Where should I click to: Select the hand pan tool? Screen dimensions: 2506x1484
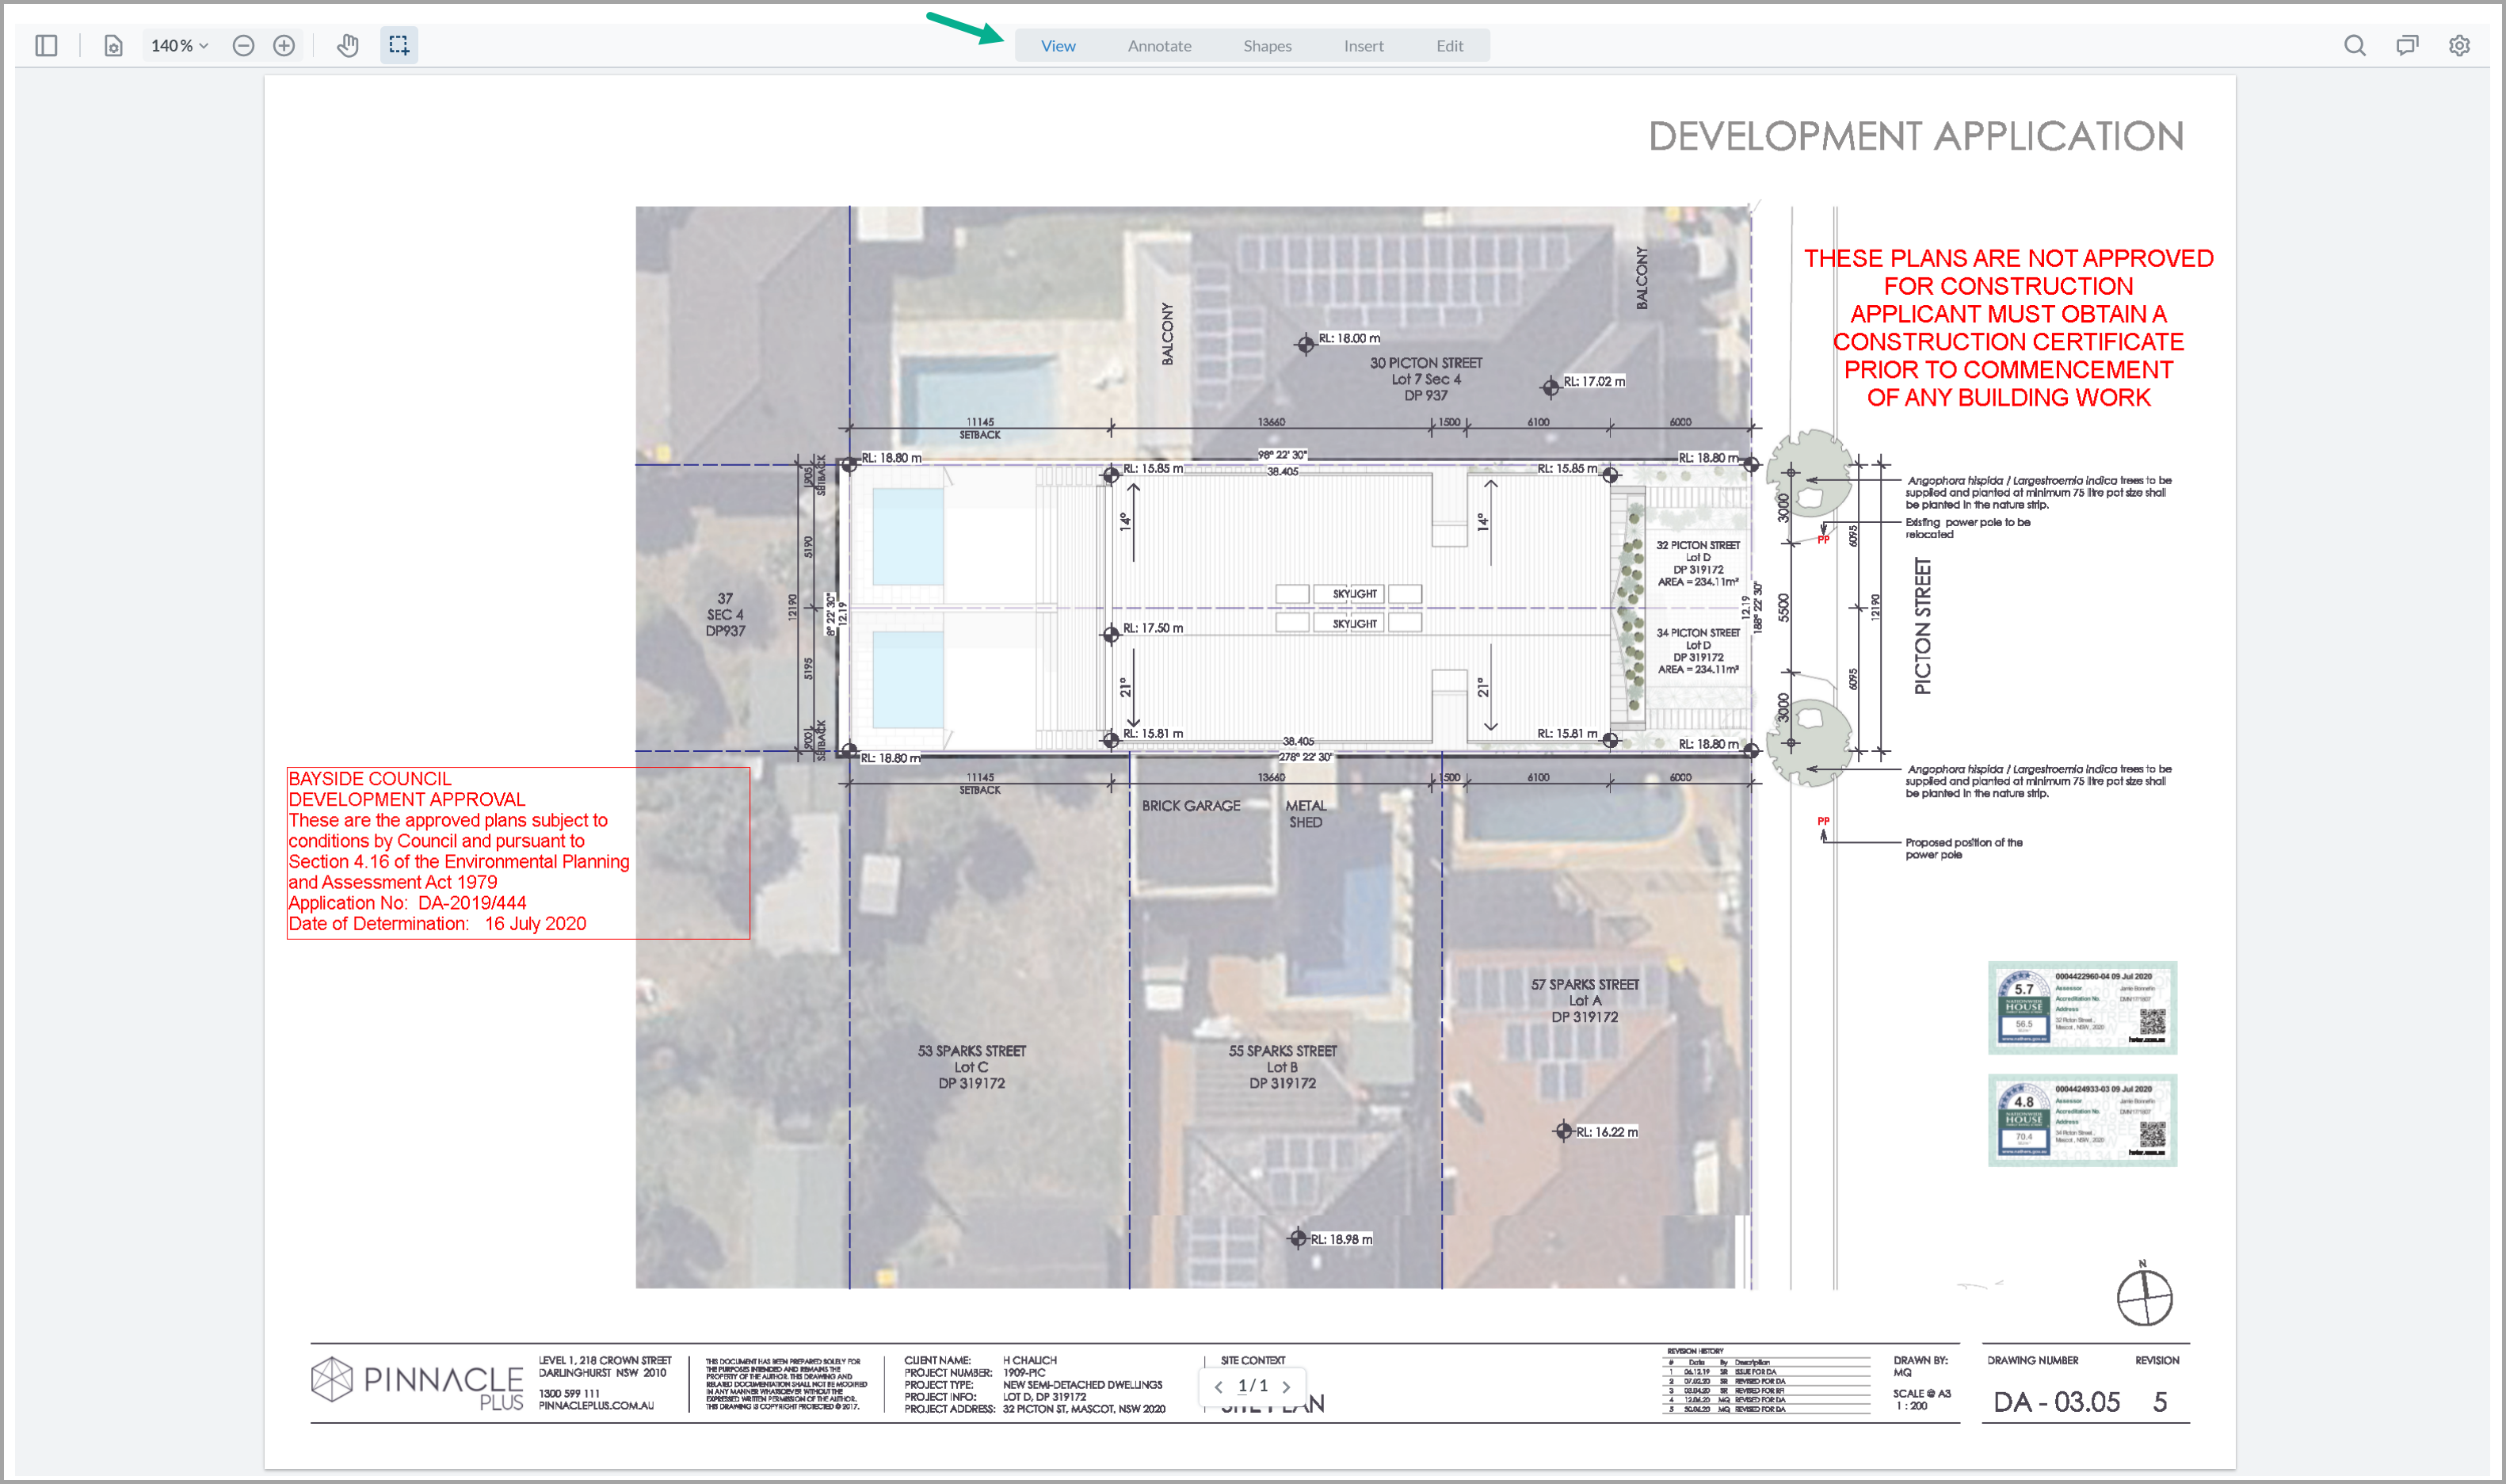[347, 45]
